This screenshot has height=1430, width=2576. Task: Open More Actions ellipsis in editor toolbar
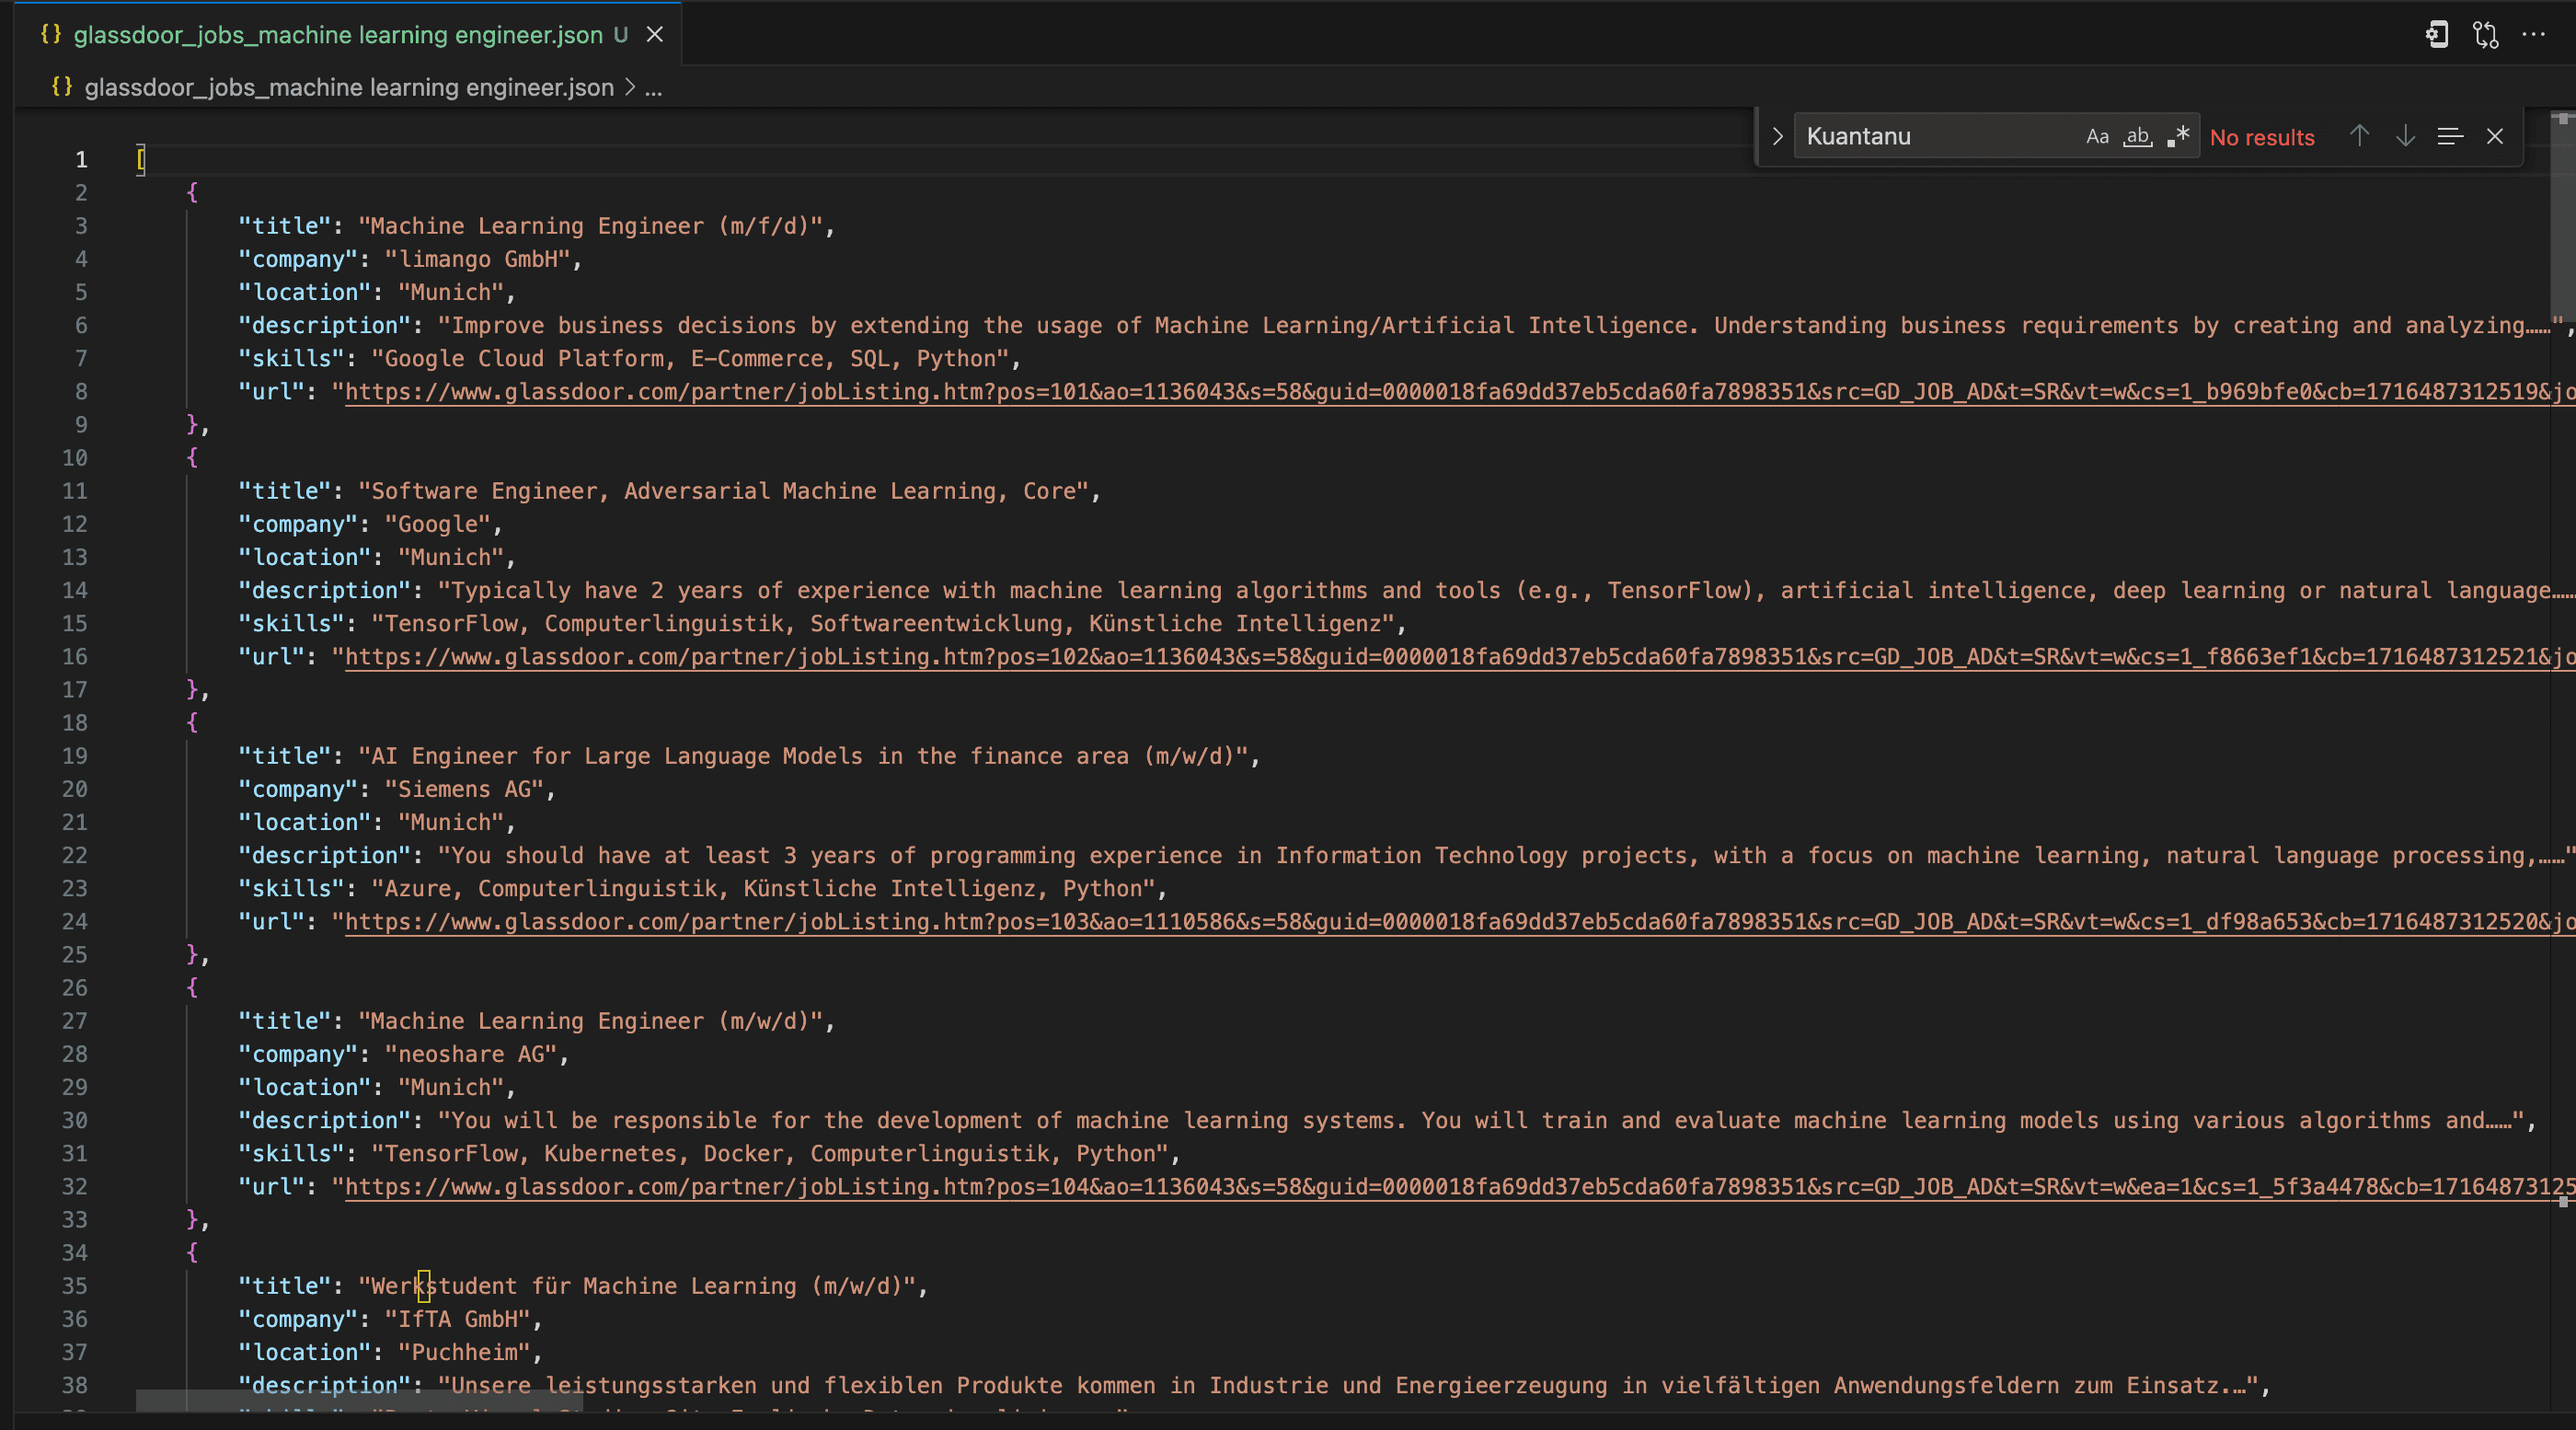tap(2533, 35)
